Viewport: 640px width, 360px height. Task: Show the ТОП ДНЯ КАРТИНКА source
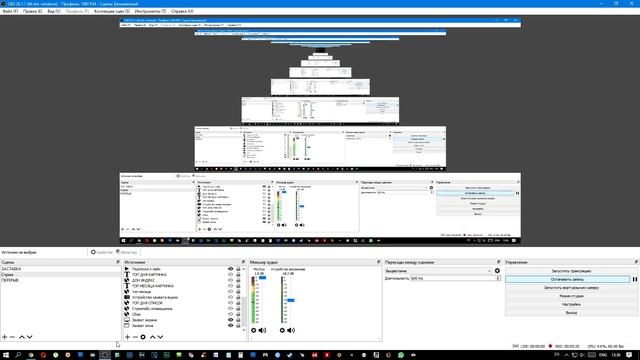tap(231, 275)
